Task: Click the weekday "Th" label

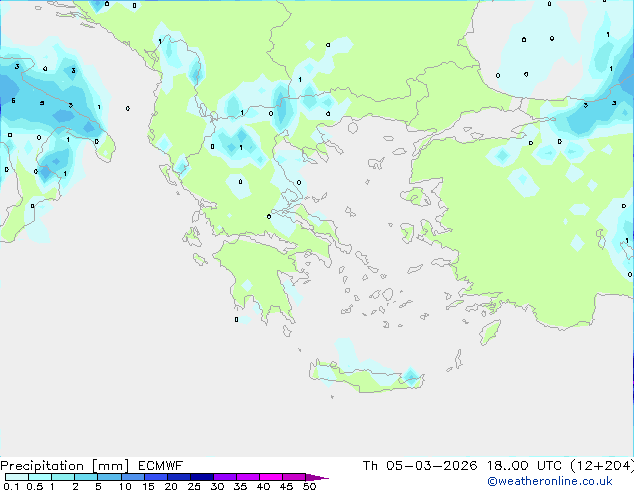Action: [370, 466]
